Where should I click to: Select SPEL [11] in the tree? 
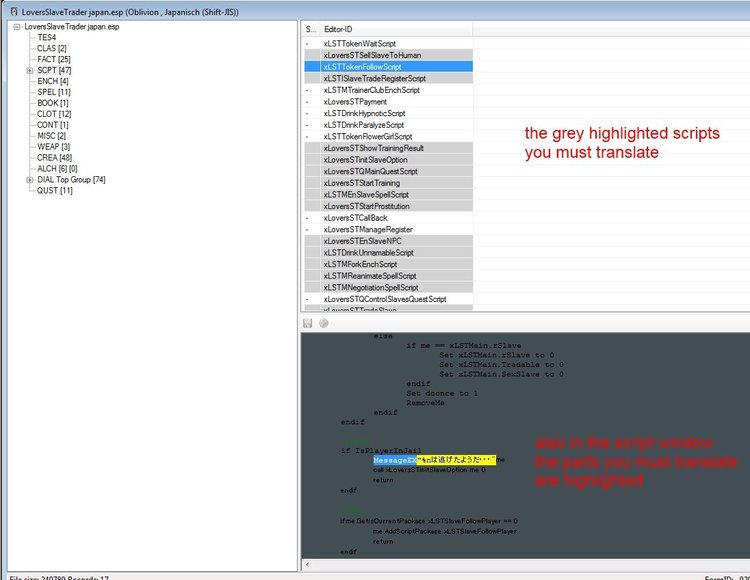(54, 92)
